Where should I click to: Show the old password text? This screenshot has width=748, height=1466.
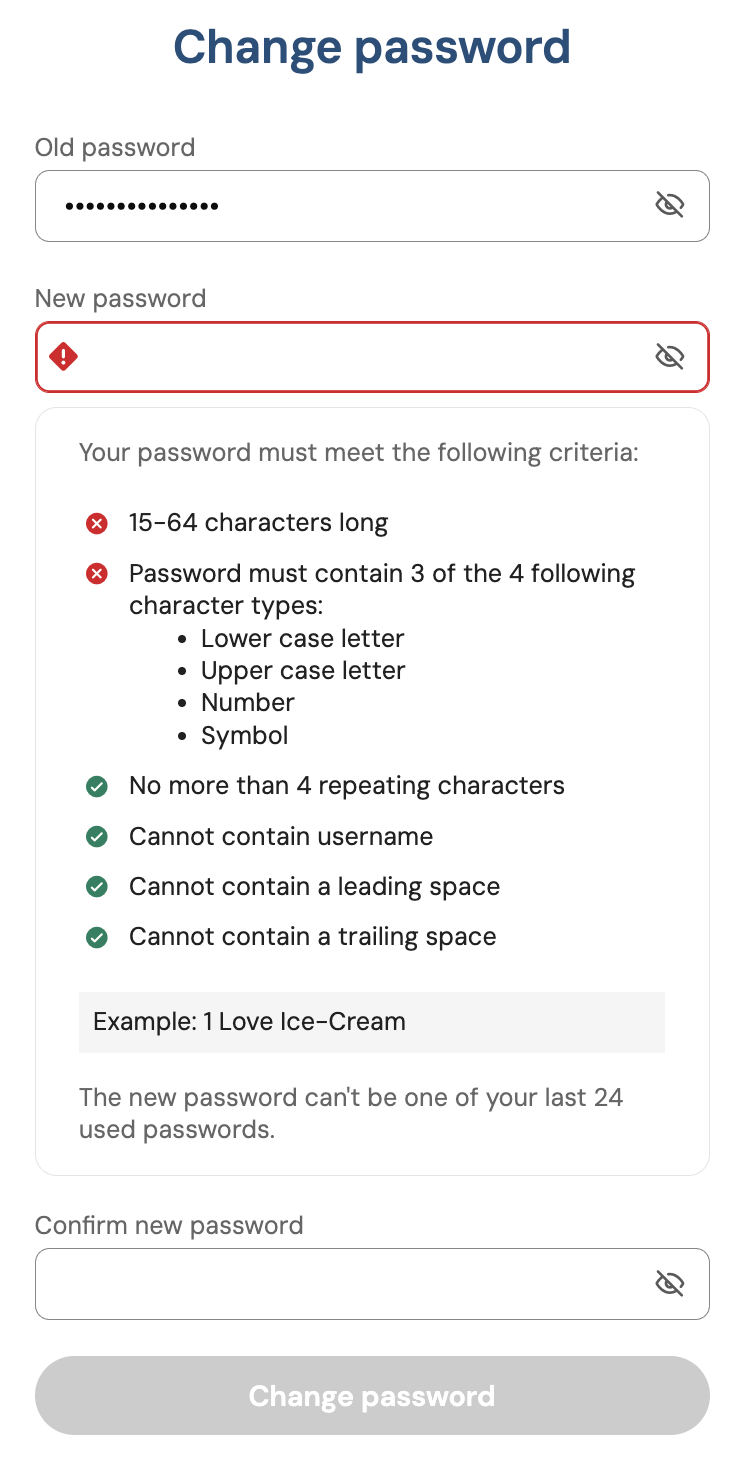click(669, 206)
